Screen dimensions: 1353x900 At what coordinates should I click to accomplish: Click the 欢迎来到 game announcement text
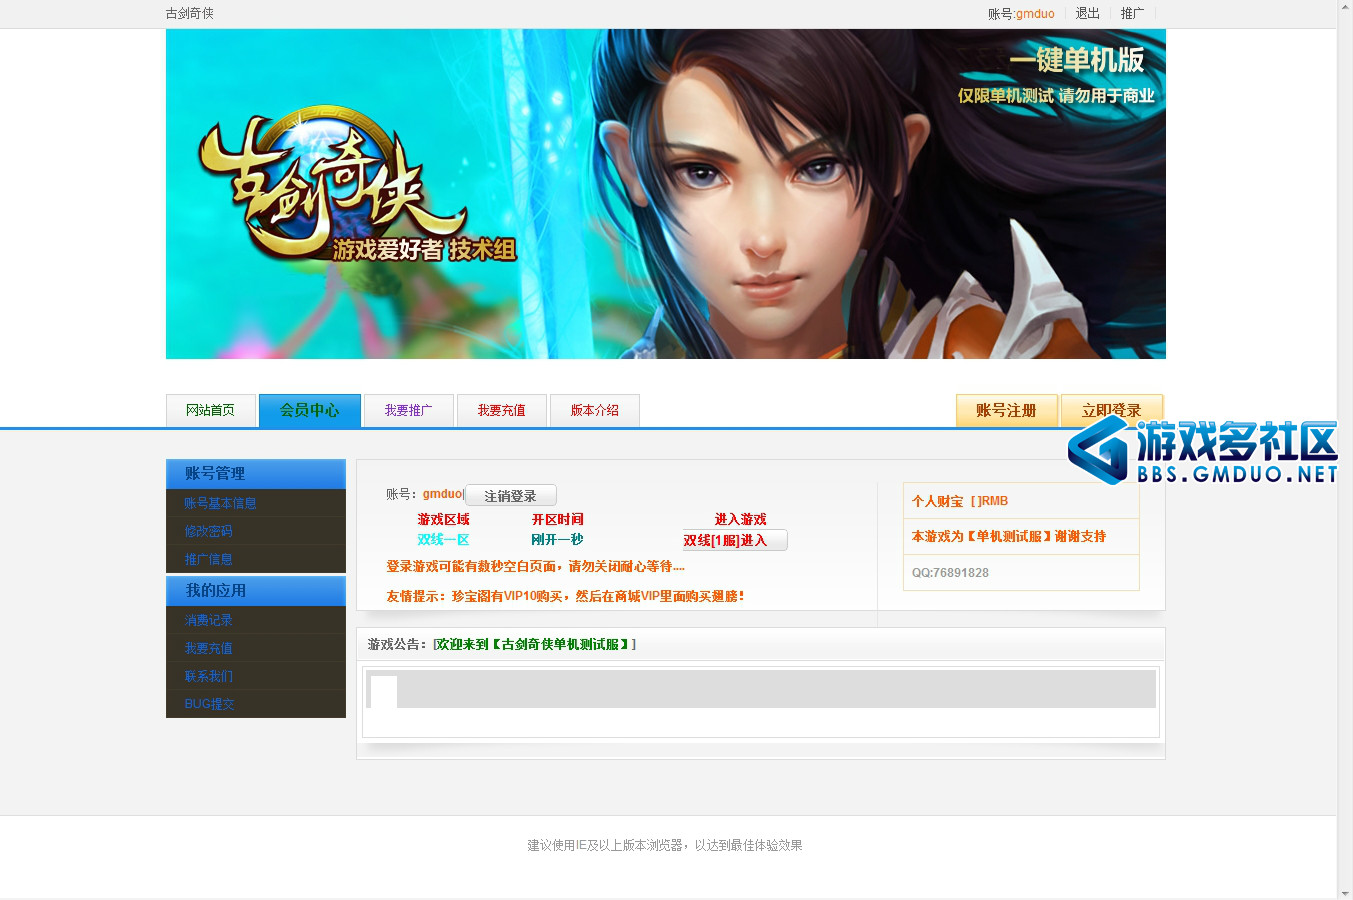(534, 644)
